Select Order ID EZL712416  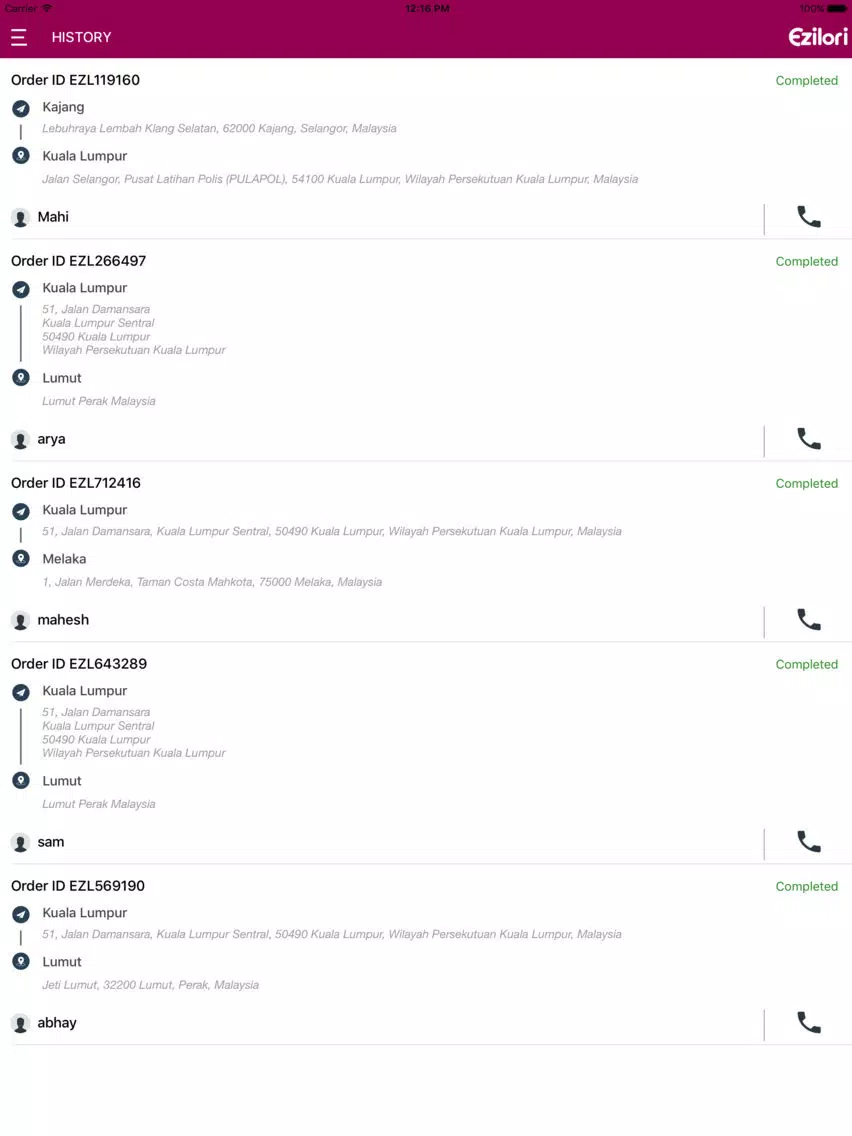click(76, 483)
